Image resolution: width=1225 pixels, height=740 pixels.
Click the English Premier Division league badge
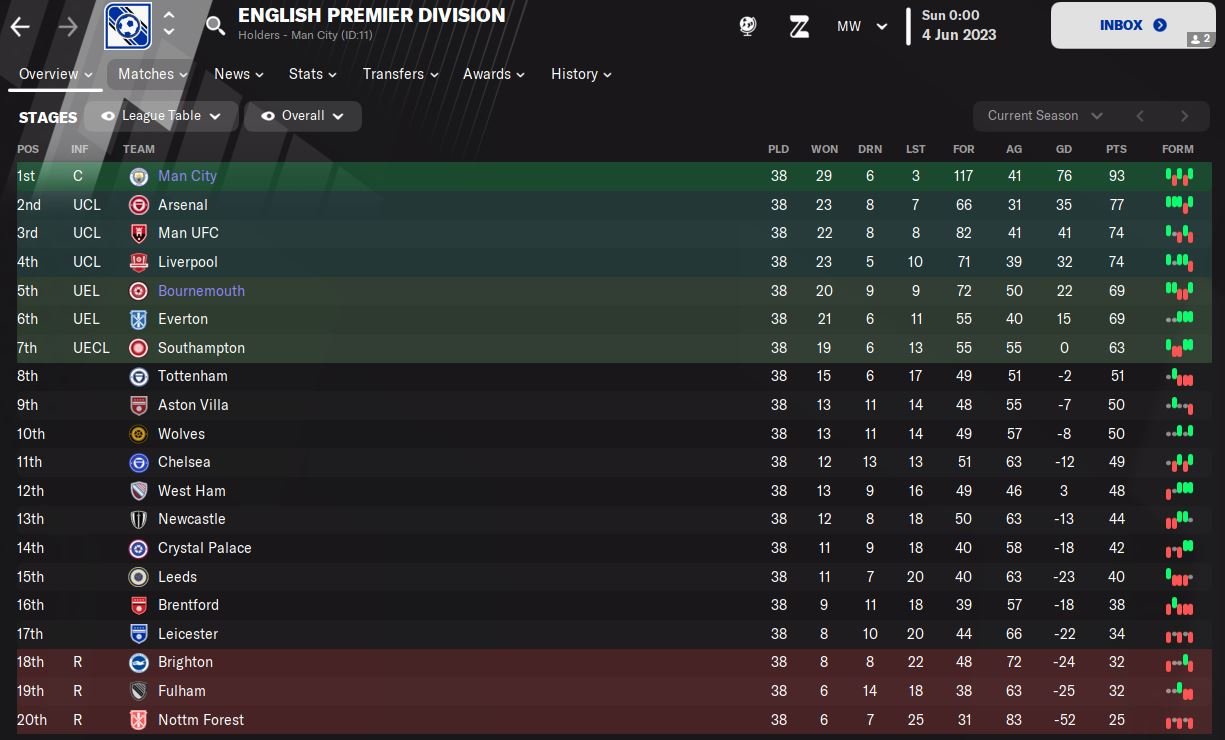click(x=128, y=26)
